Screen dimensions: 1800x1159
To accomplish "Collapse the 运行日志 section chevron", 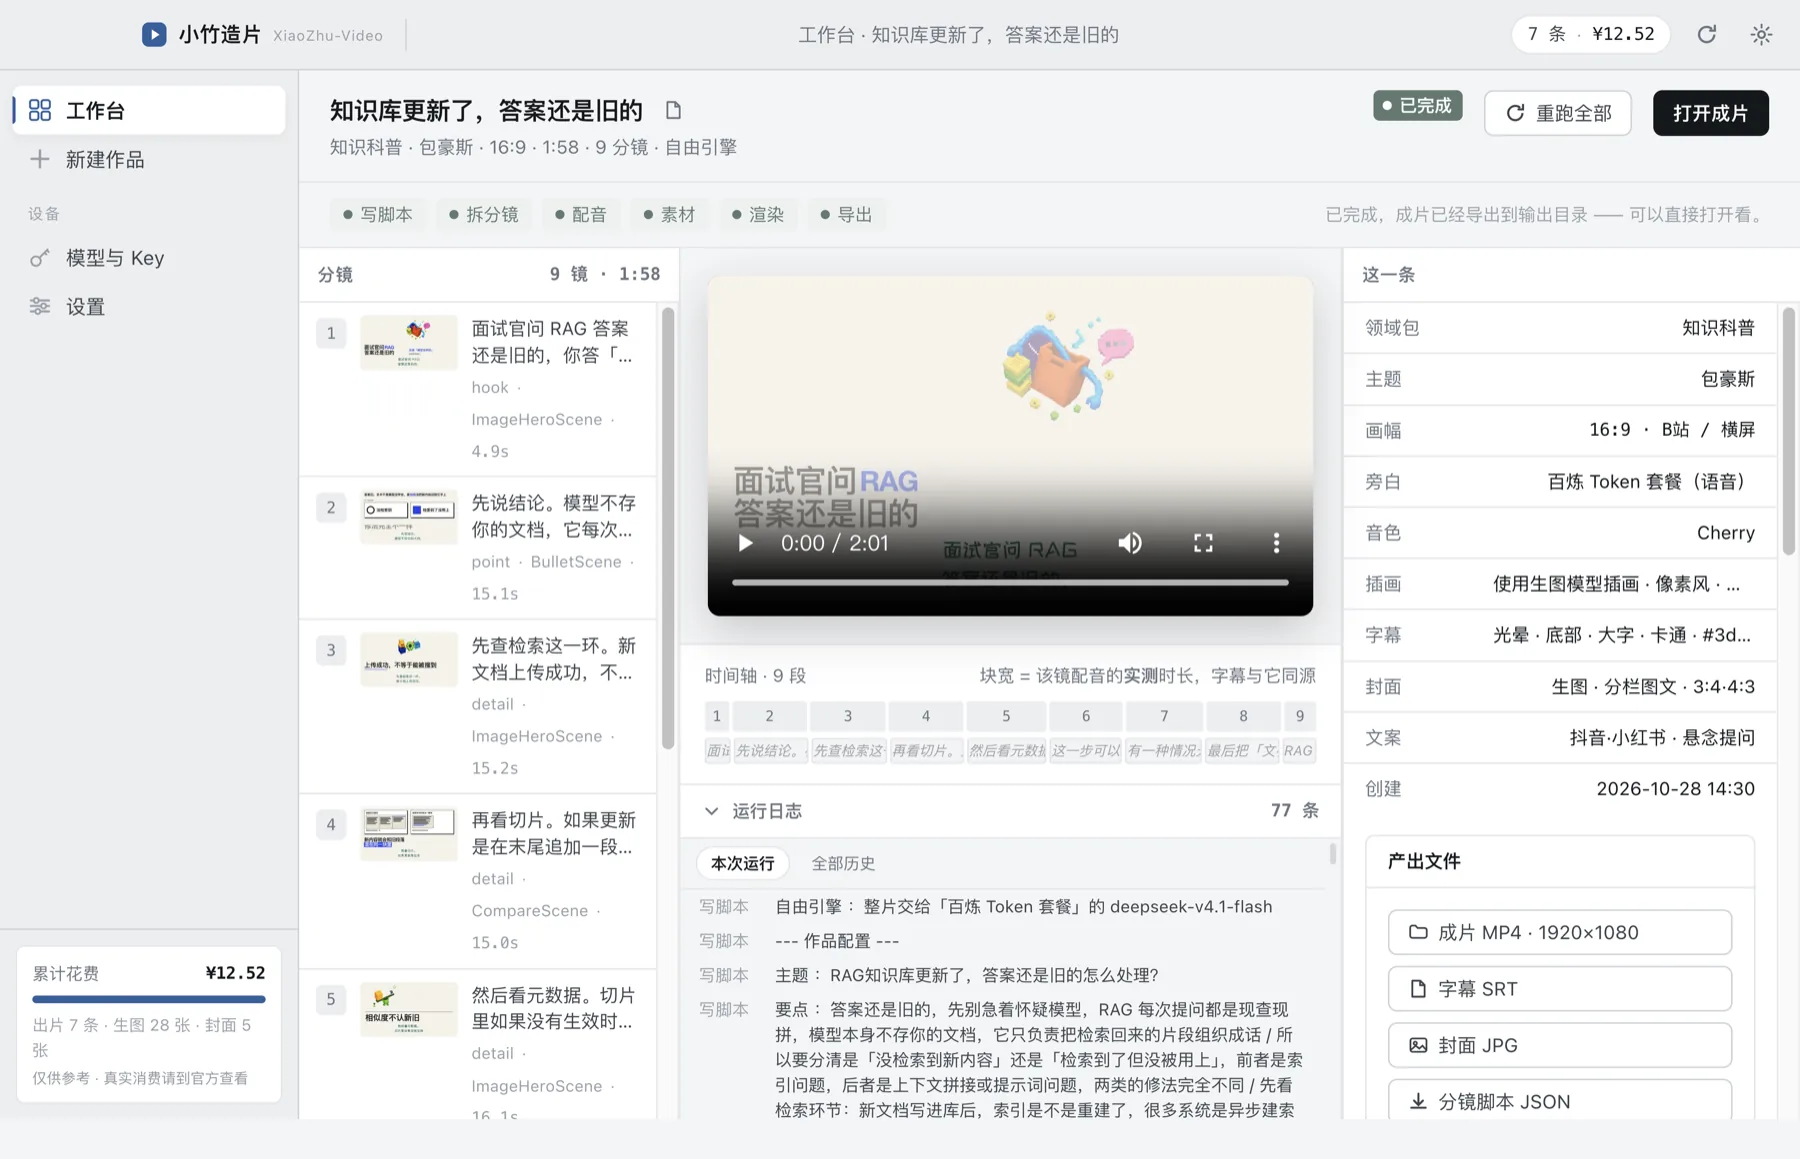I will tap(711, 811).
